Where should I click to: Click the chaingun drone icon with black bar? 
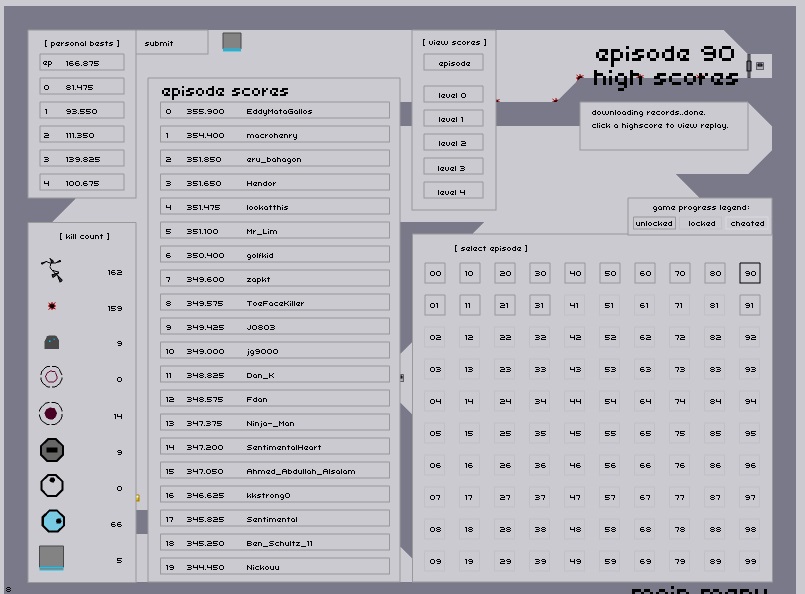pyautogui.click(x=52, y=450)
